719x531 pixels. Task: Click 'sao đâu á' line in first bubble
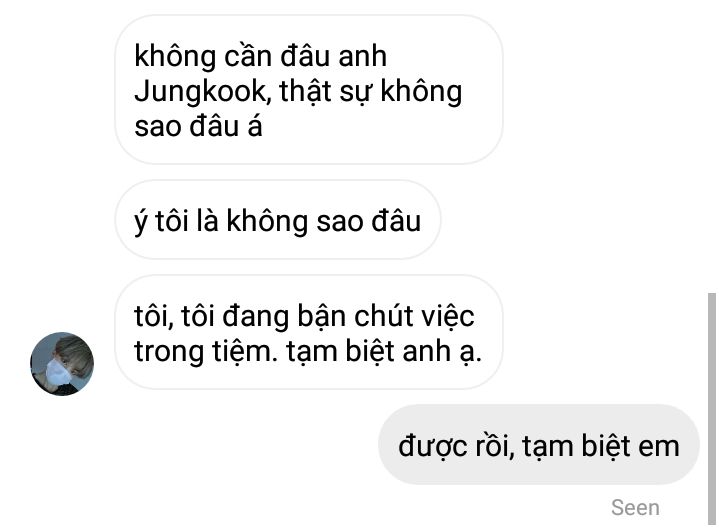(x=198, y=126)
